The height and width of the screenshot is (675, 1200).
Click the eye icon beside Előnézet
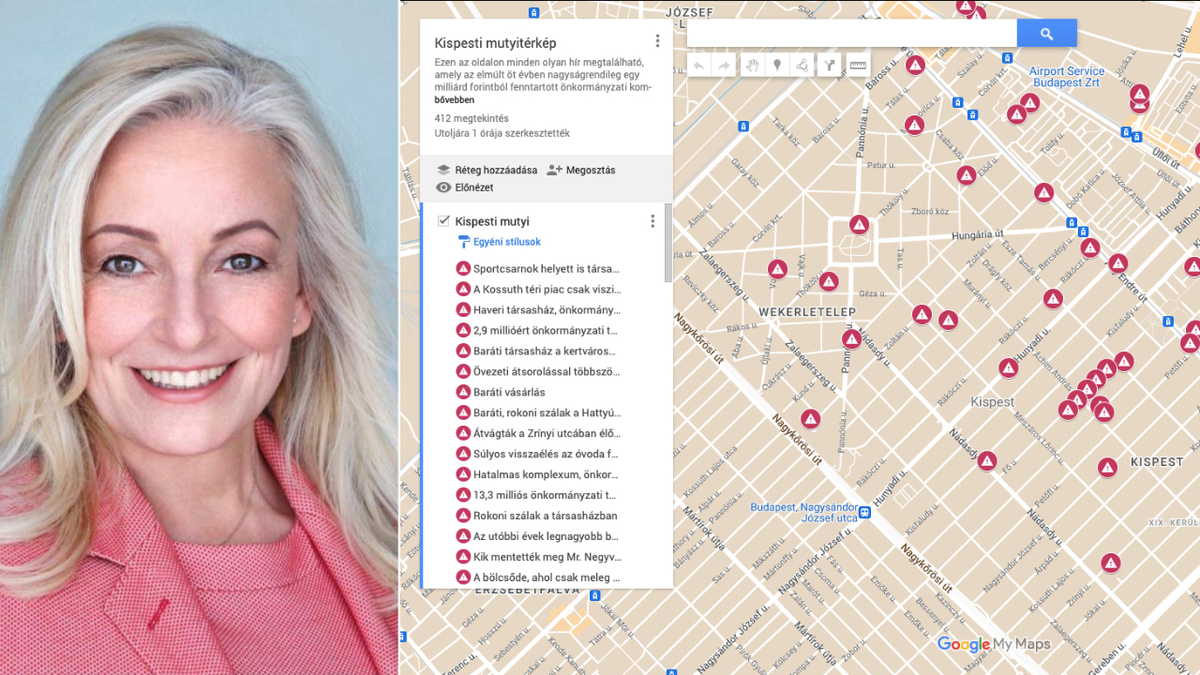[x=444, y=188]
